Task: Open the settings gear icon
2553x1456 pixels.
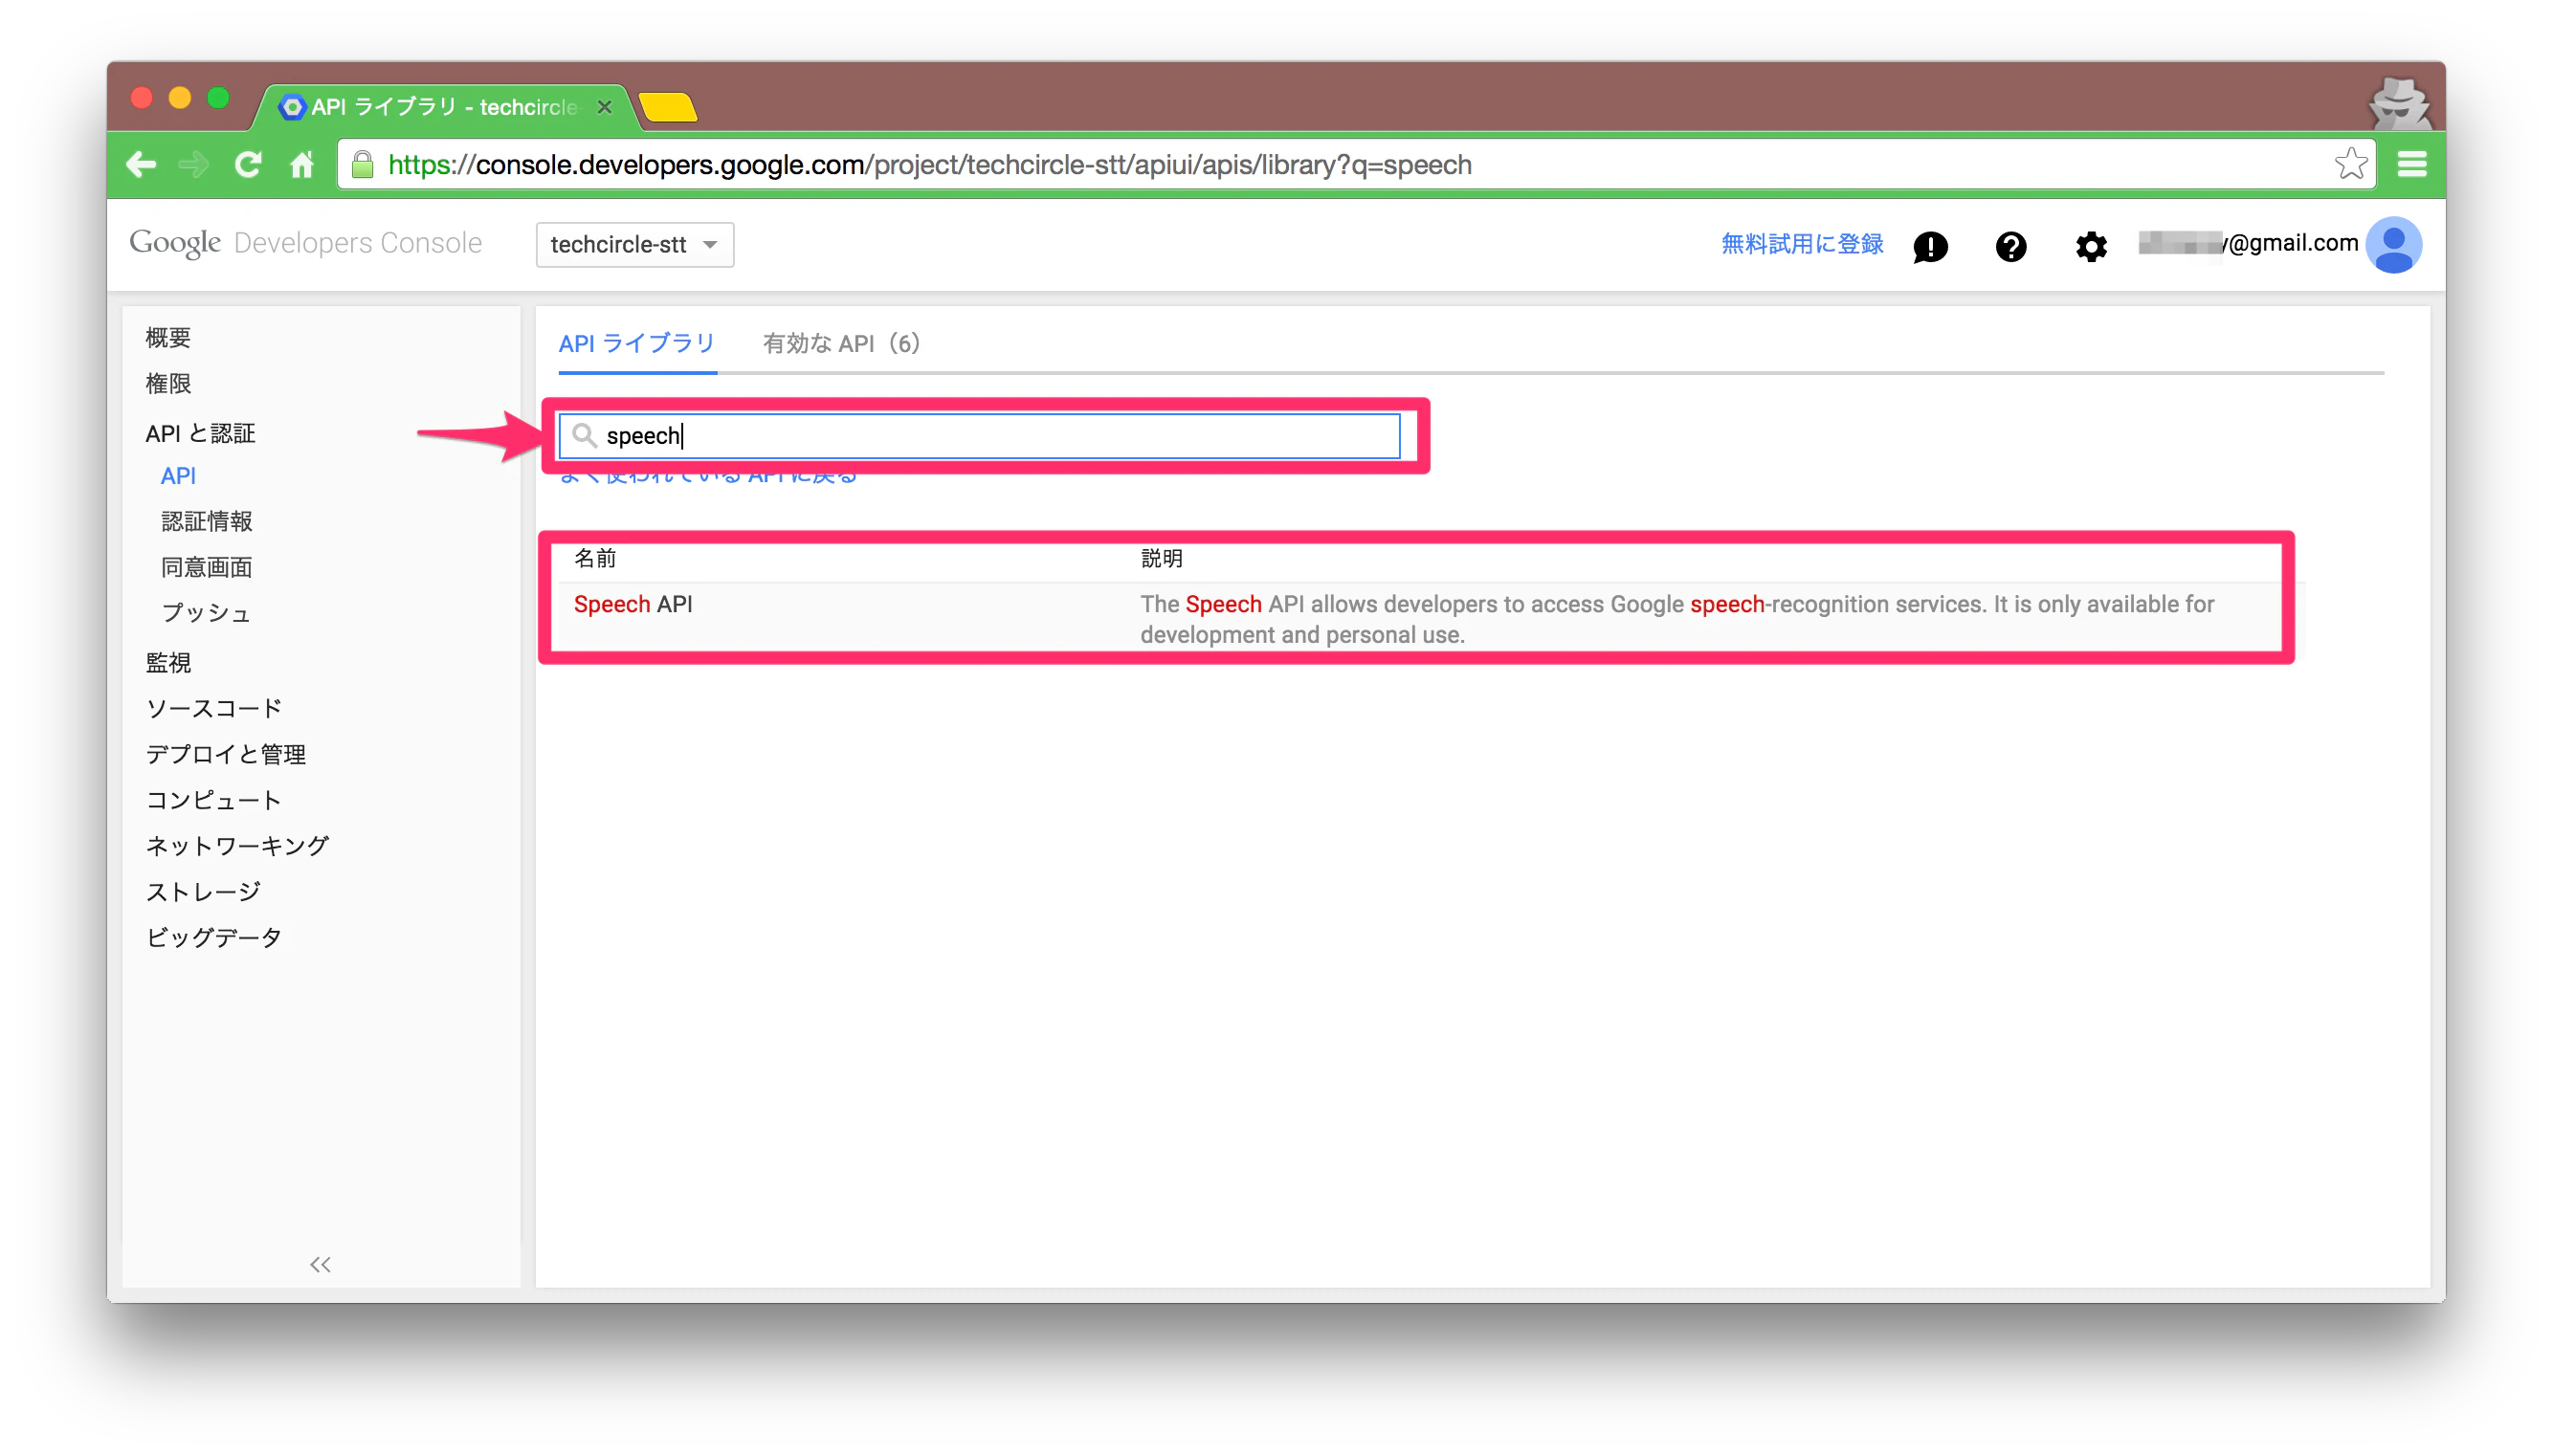Action: click(2090, 246)
